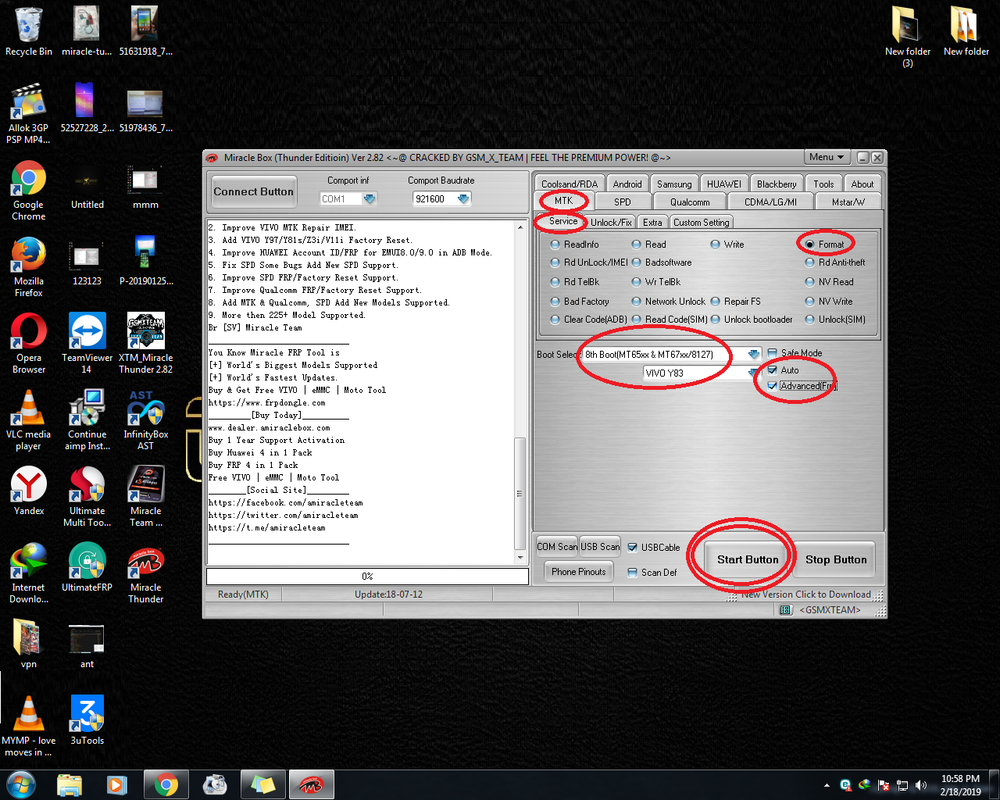Open the TeamViewer 14 desktop shortcut
Viewport: 1000px width, 800px height.
click(87, 344)
